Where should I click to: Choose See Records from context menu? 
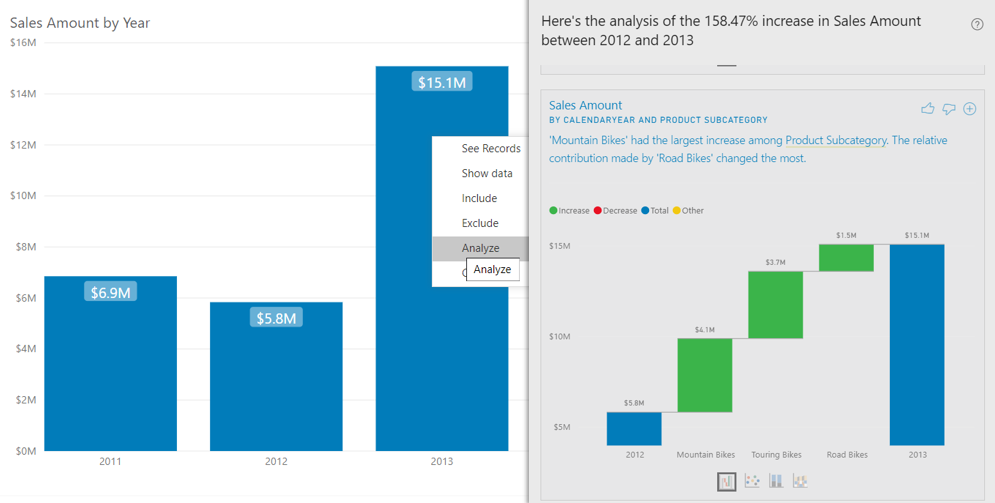point(491,148)
